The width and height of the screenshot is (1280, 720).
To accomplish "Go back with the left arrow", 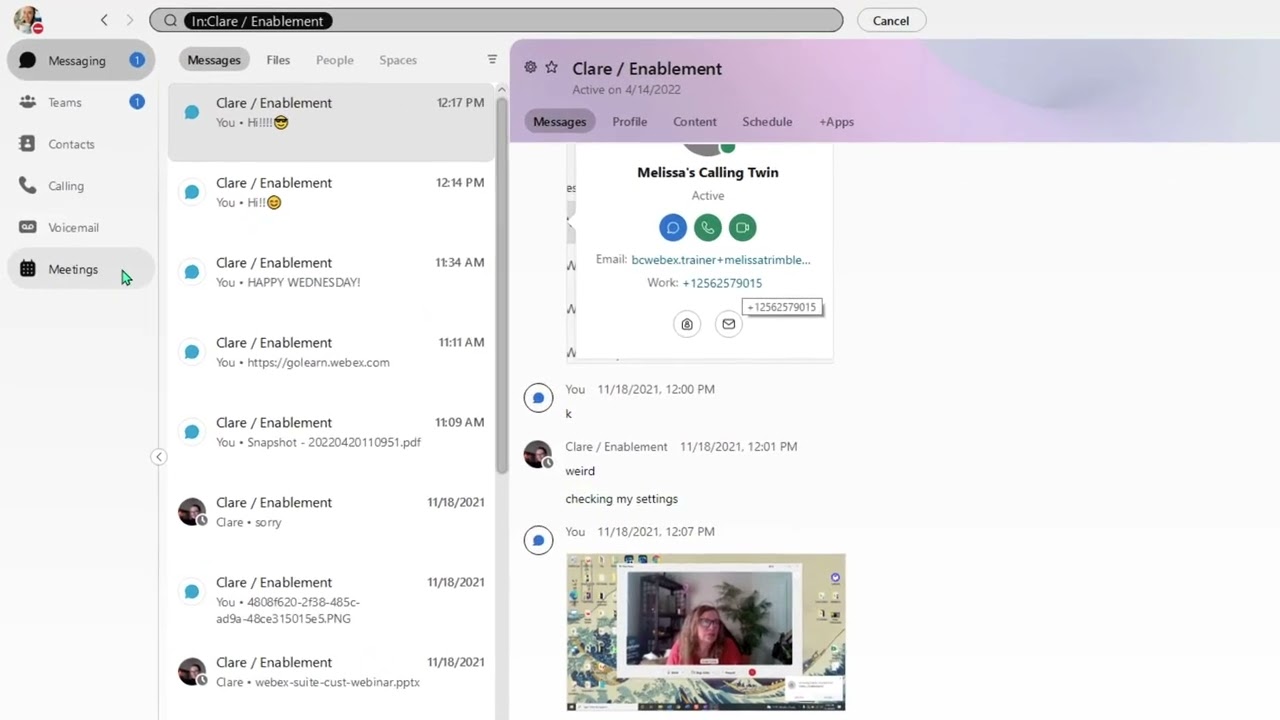I will coord(104,20).
